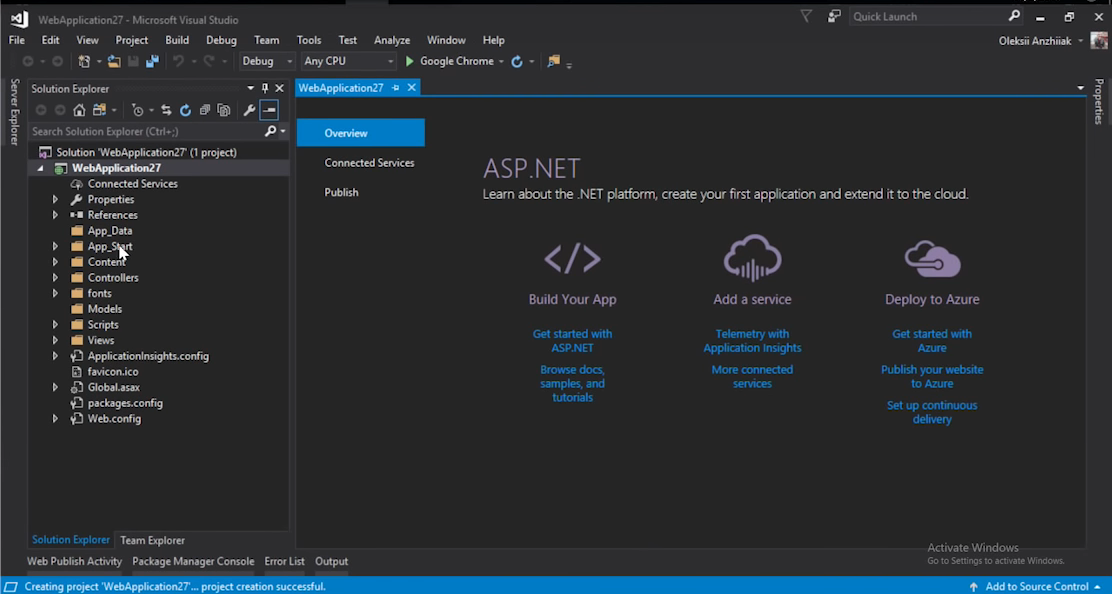The image size is (1112, 594).
Task: Click the Save All toolbar icon
Action: (x=152, y=62)
